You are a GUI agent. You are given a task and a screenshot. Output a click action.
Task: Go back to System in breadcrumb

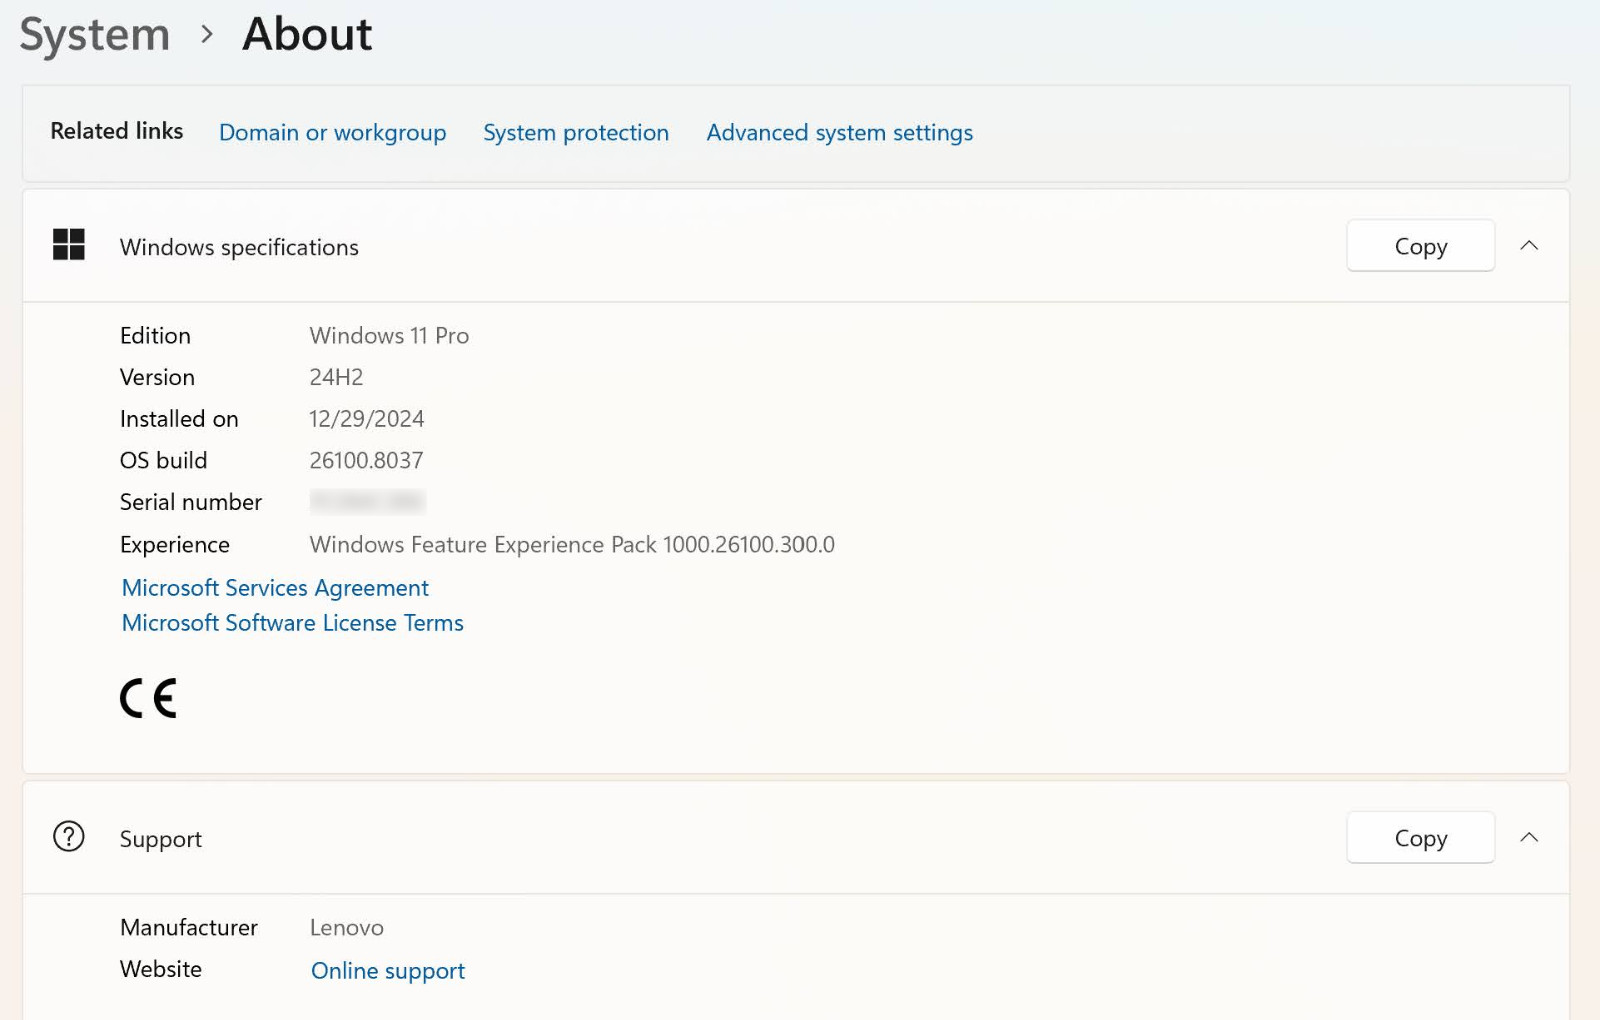(x=95, y=35)
